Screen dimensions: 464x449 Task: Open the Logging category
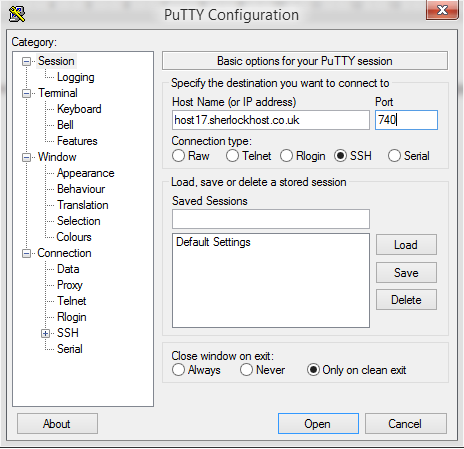pyautogui.click(x=76, y=77)
